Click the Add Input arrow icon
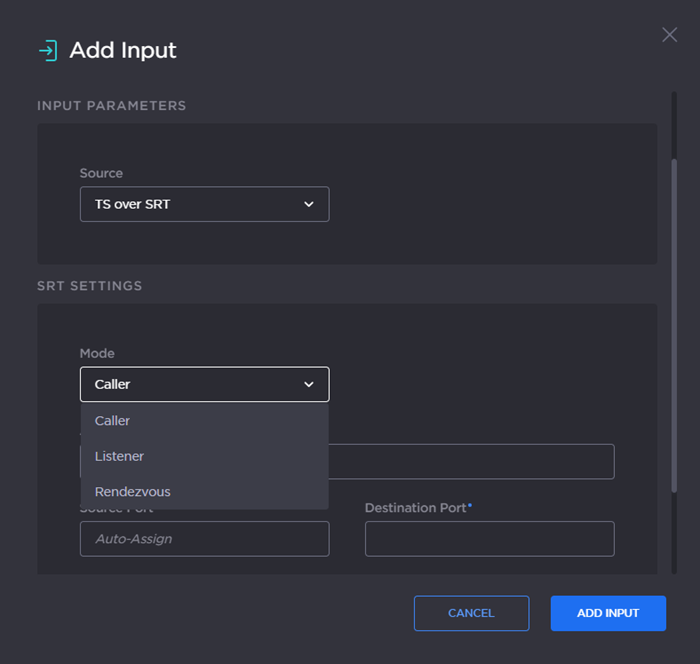This screenshot has height=664, width=700. pyautogui.click(x=47, y=50)
